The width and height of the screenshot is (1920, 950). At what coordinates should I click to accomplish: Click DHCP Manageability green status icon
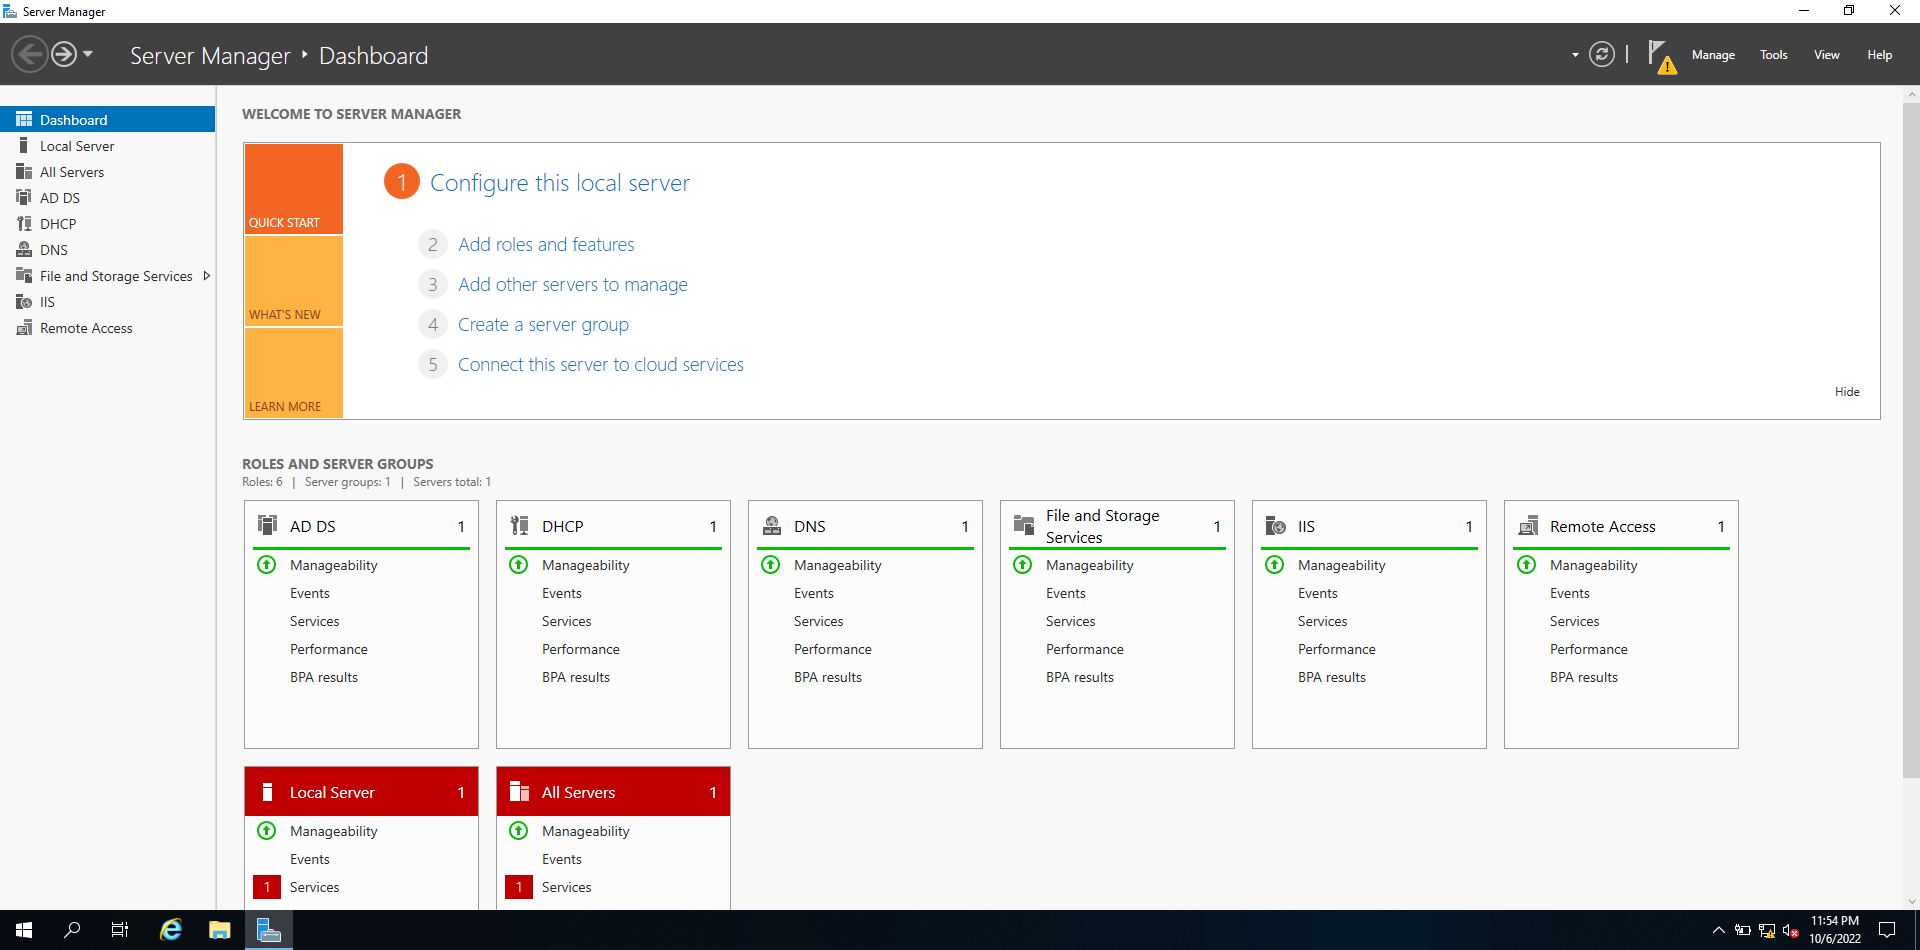coord(519,565)
